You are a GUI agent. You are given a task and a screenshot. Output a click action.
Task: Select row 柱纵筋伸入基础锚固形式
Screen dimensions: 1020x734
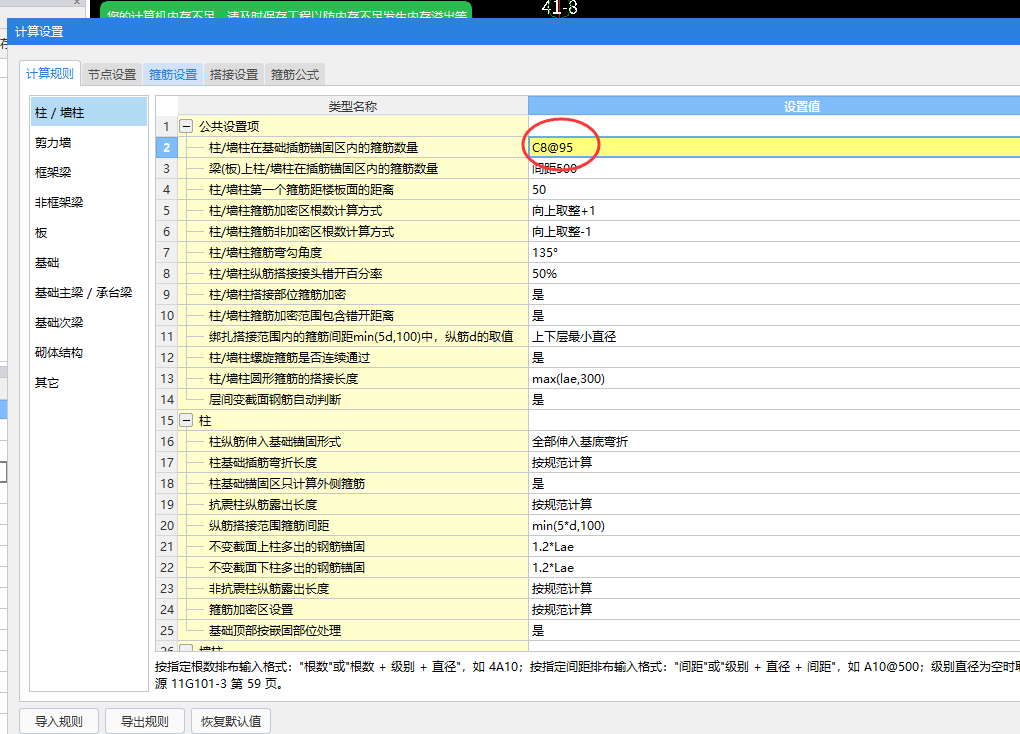(x=353, y=441)
